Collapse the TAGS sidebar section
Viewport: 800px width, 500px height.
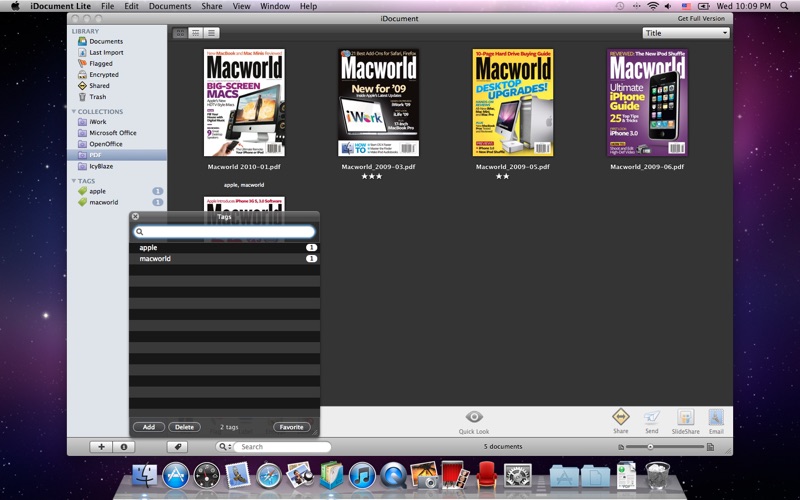click(x=74, y=181)
